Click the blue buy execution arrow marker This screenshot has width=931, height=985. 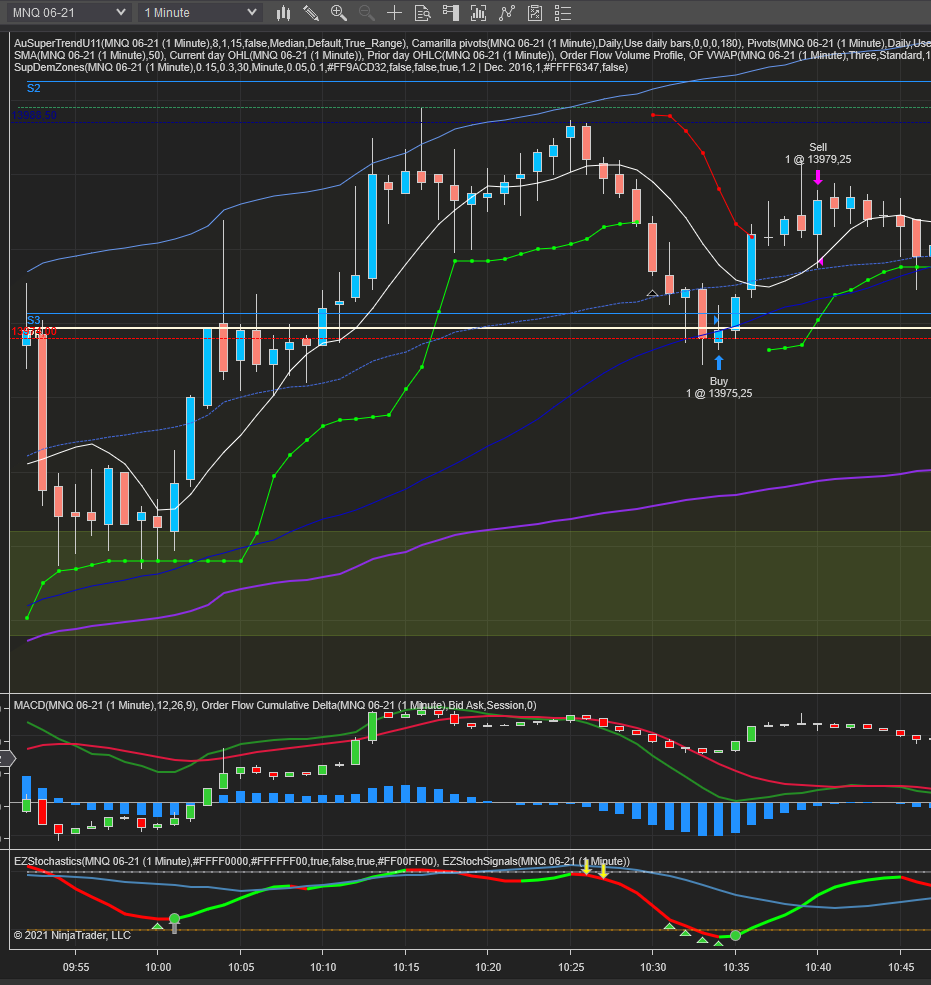pyautogui.click(x=719, y=362)
